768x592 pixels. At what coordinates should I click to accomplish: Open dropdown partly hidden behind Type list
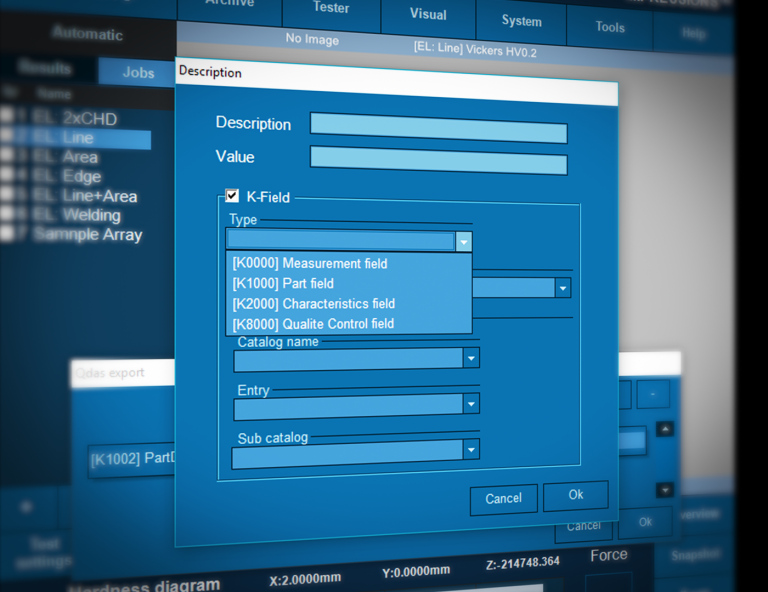click(x=563, y=288)
